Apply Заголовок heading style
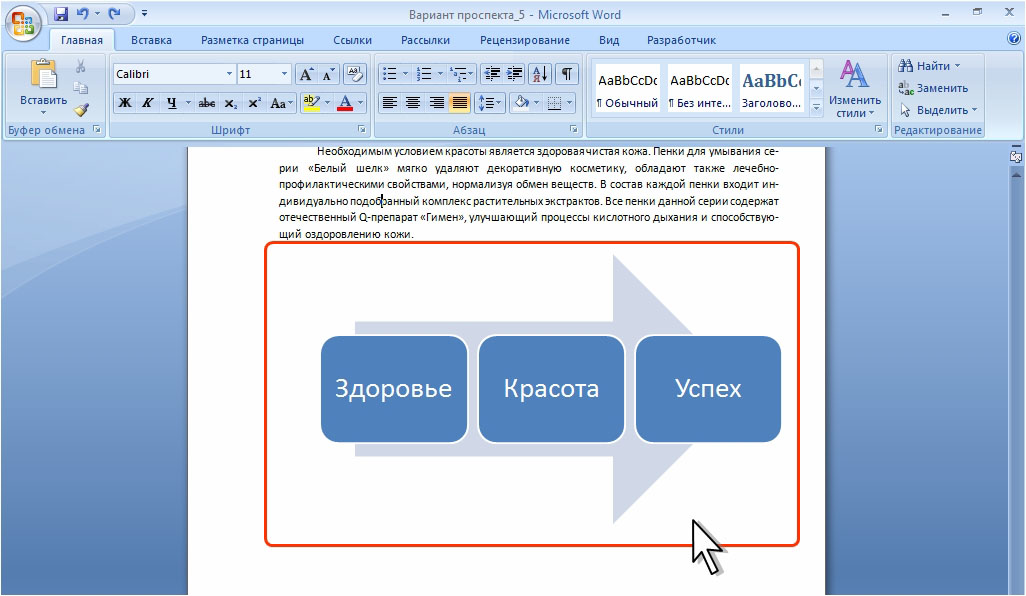 click(771, 90)
